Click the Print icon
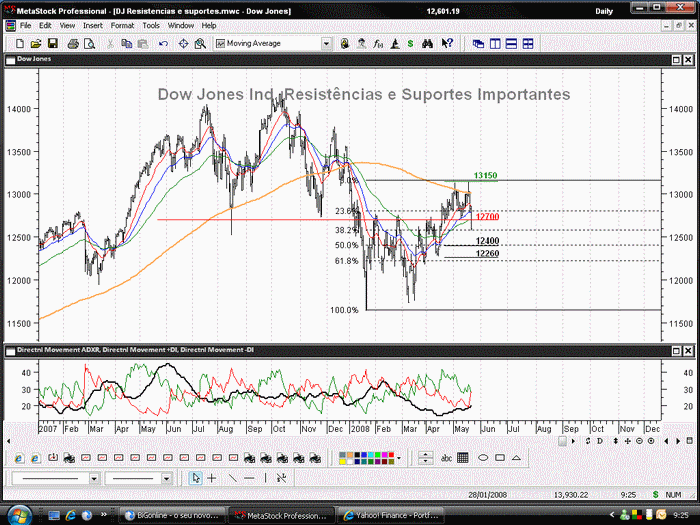 click(73, 44)
